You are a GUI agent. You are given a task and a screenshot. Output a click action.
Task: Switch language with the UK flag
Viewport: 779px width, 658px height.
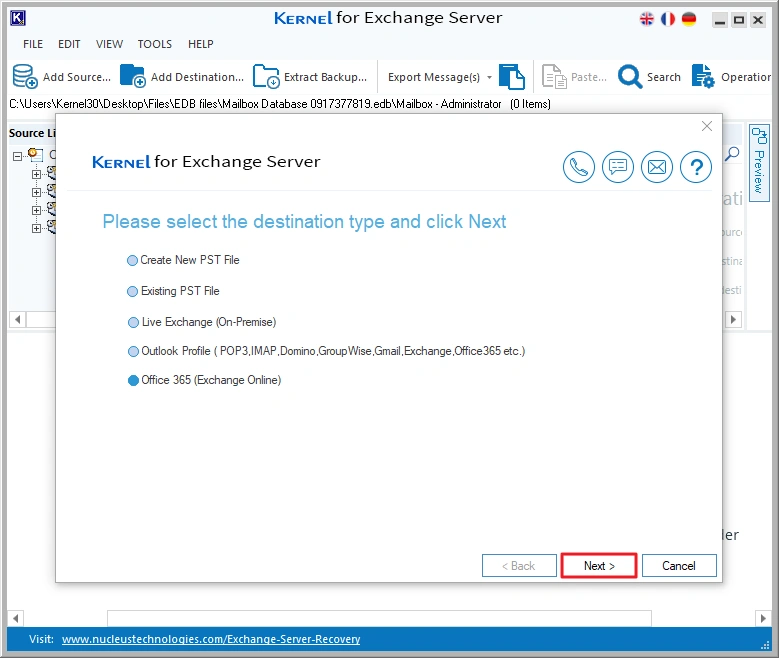point(647,19)
